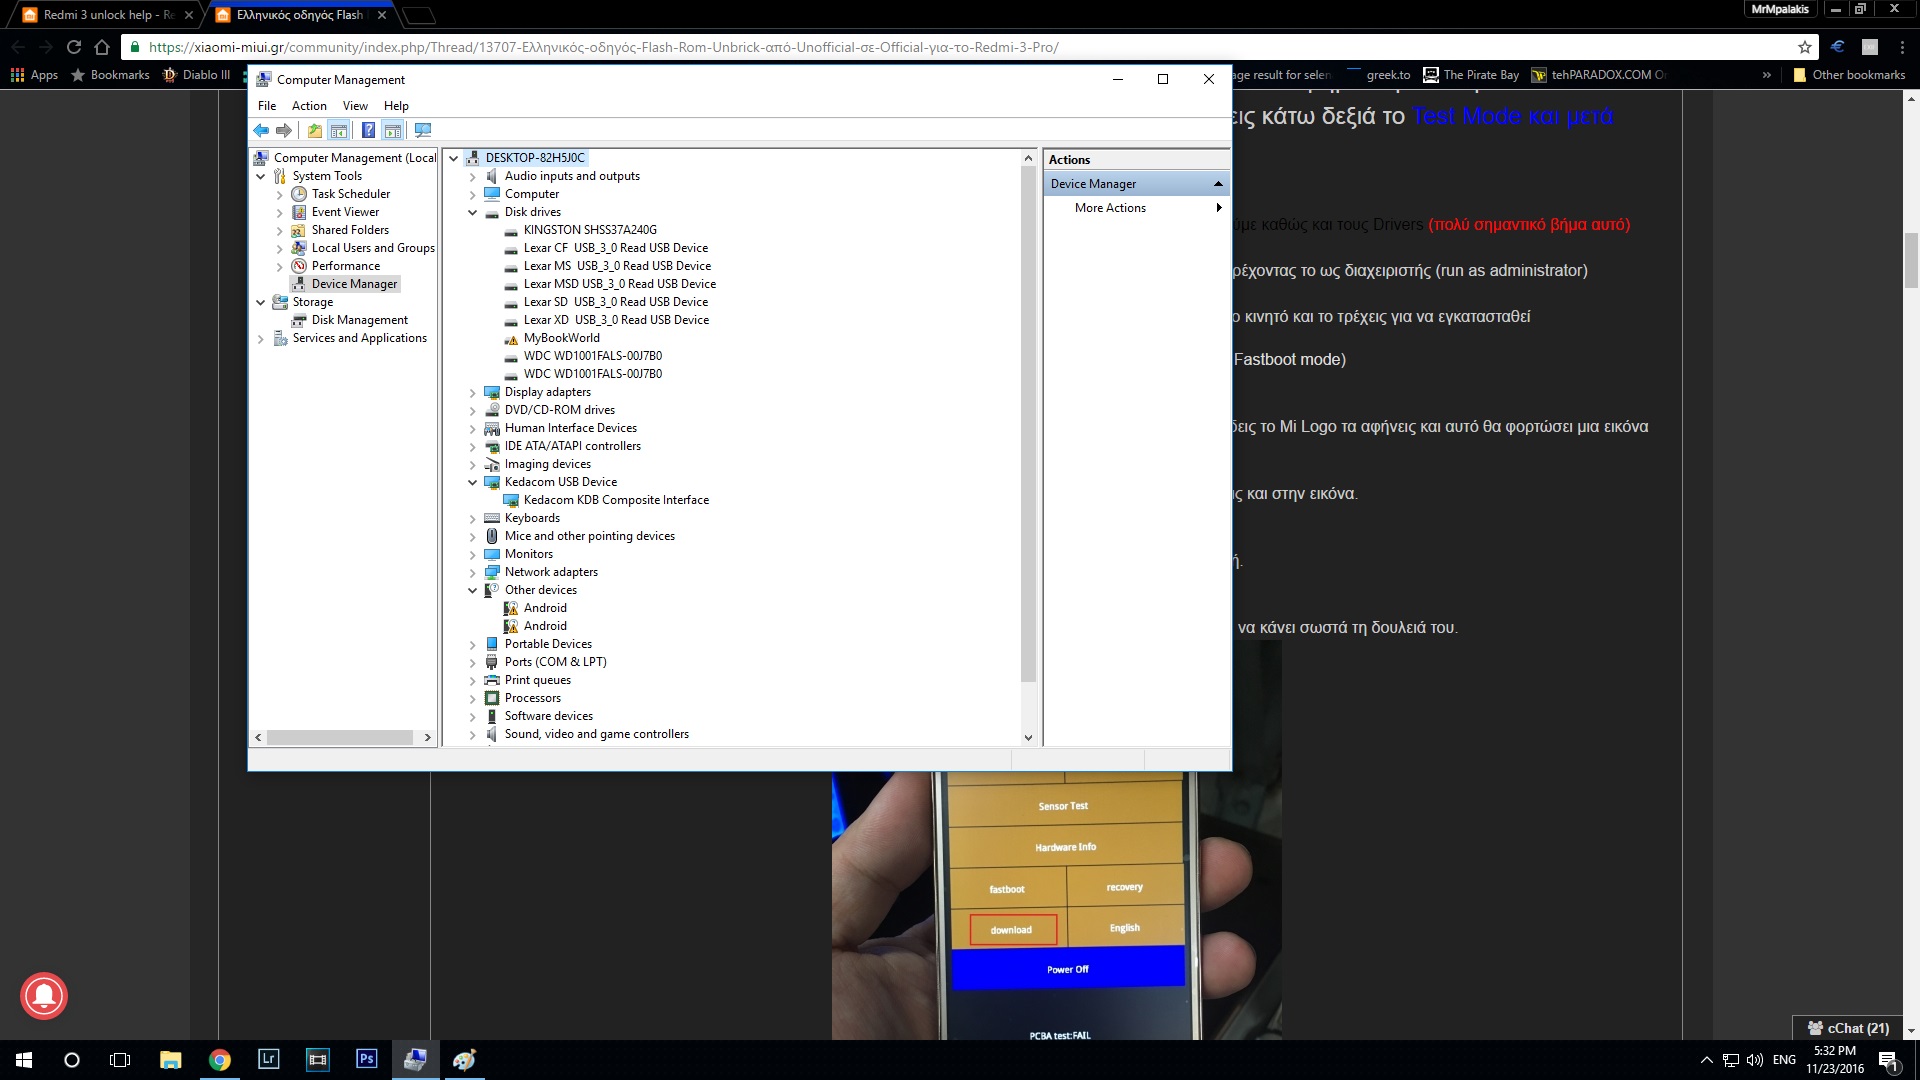Expand the Display adapters category
Viewport: 1920px width, 1080px height.
tap(473, 393)
